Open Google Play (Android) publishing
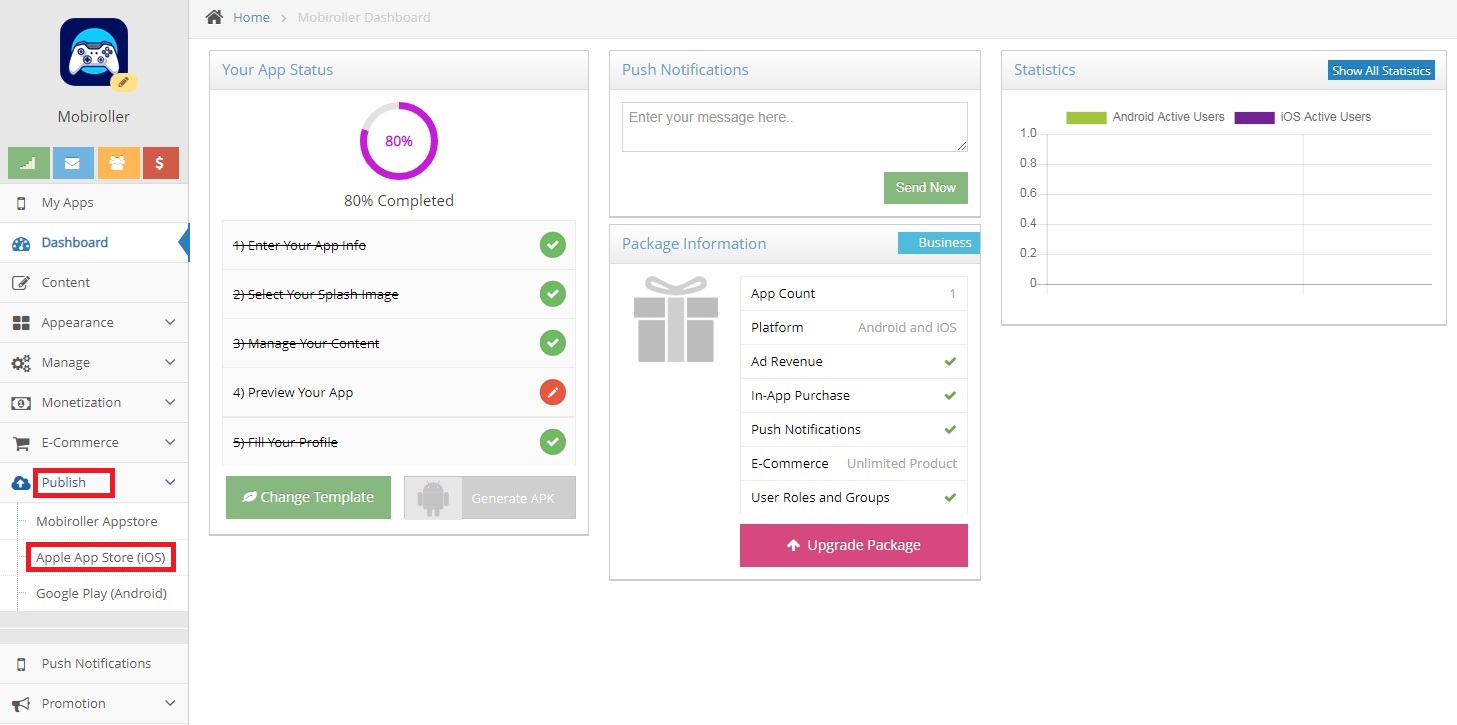 101,593
